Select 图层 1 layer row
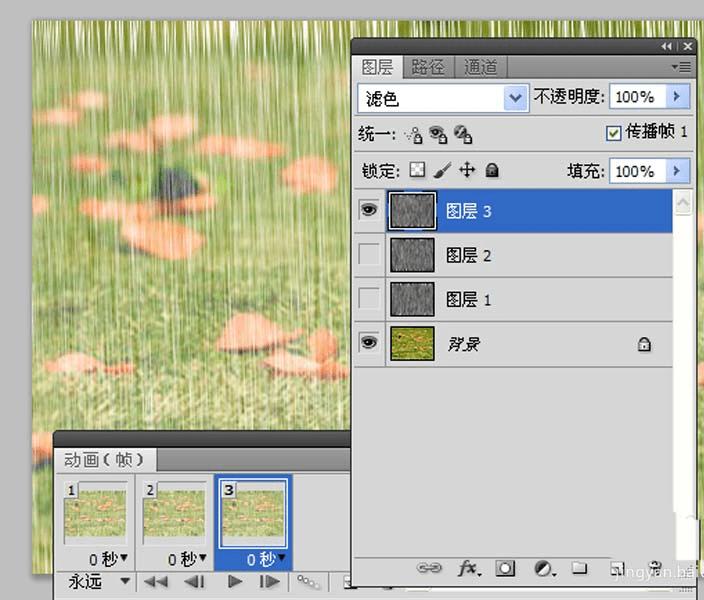The width and height of the screenshot is (704, 600). [514, 299]
